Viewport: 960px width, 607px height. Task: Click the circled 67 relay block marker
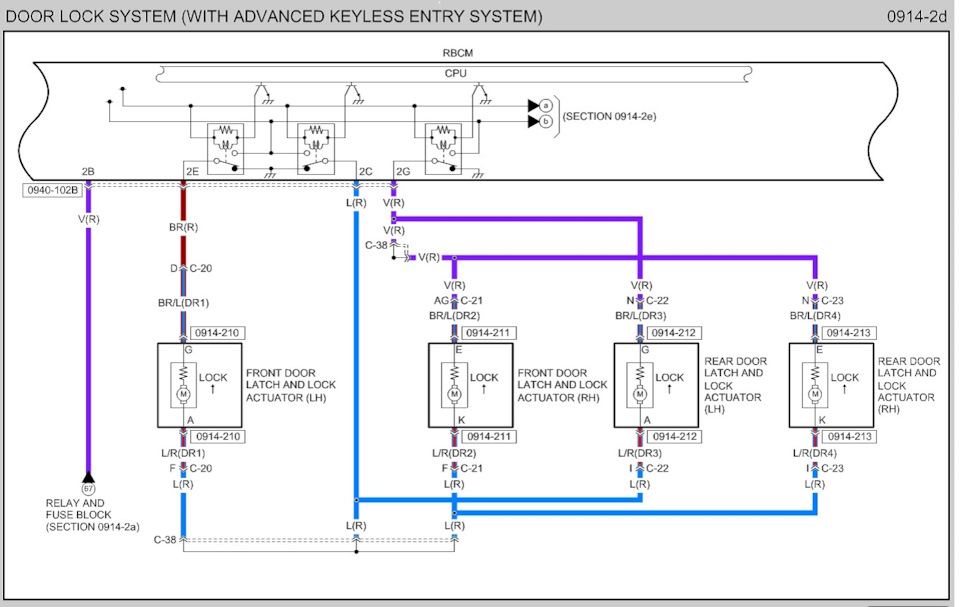89,489
